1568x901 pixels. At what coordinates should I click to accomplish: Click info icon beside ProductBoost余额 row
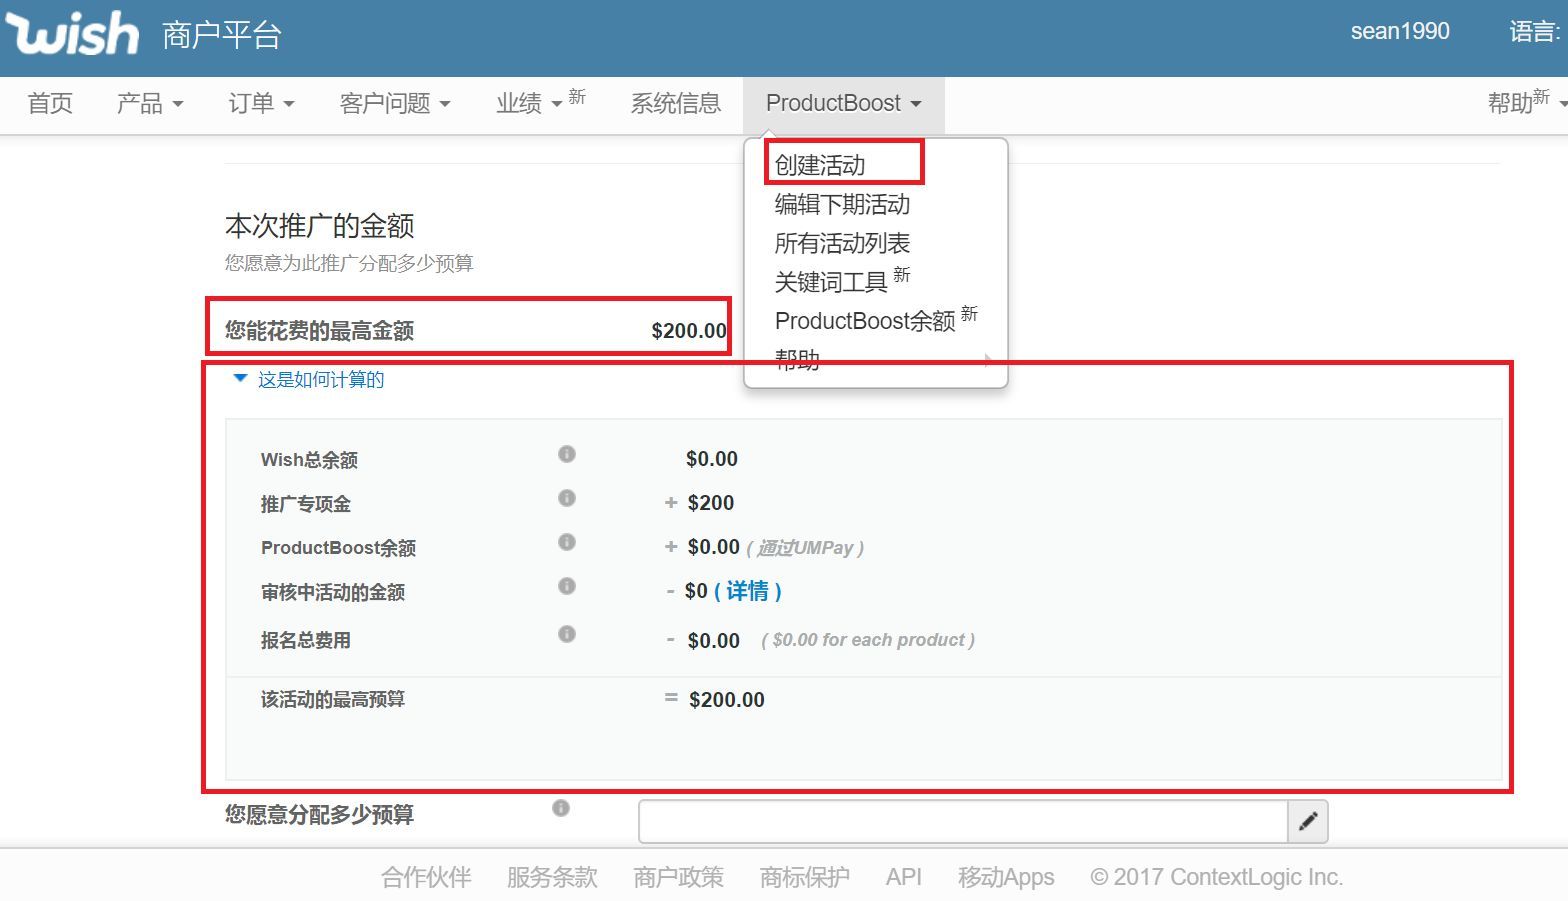[x=567, y=542]
